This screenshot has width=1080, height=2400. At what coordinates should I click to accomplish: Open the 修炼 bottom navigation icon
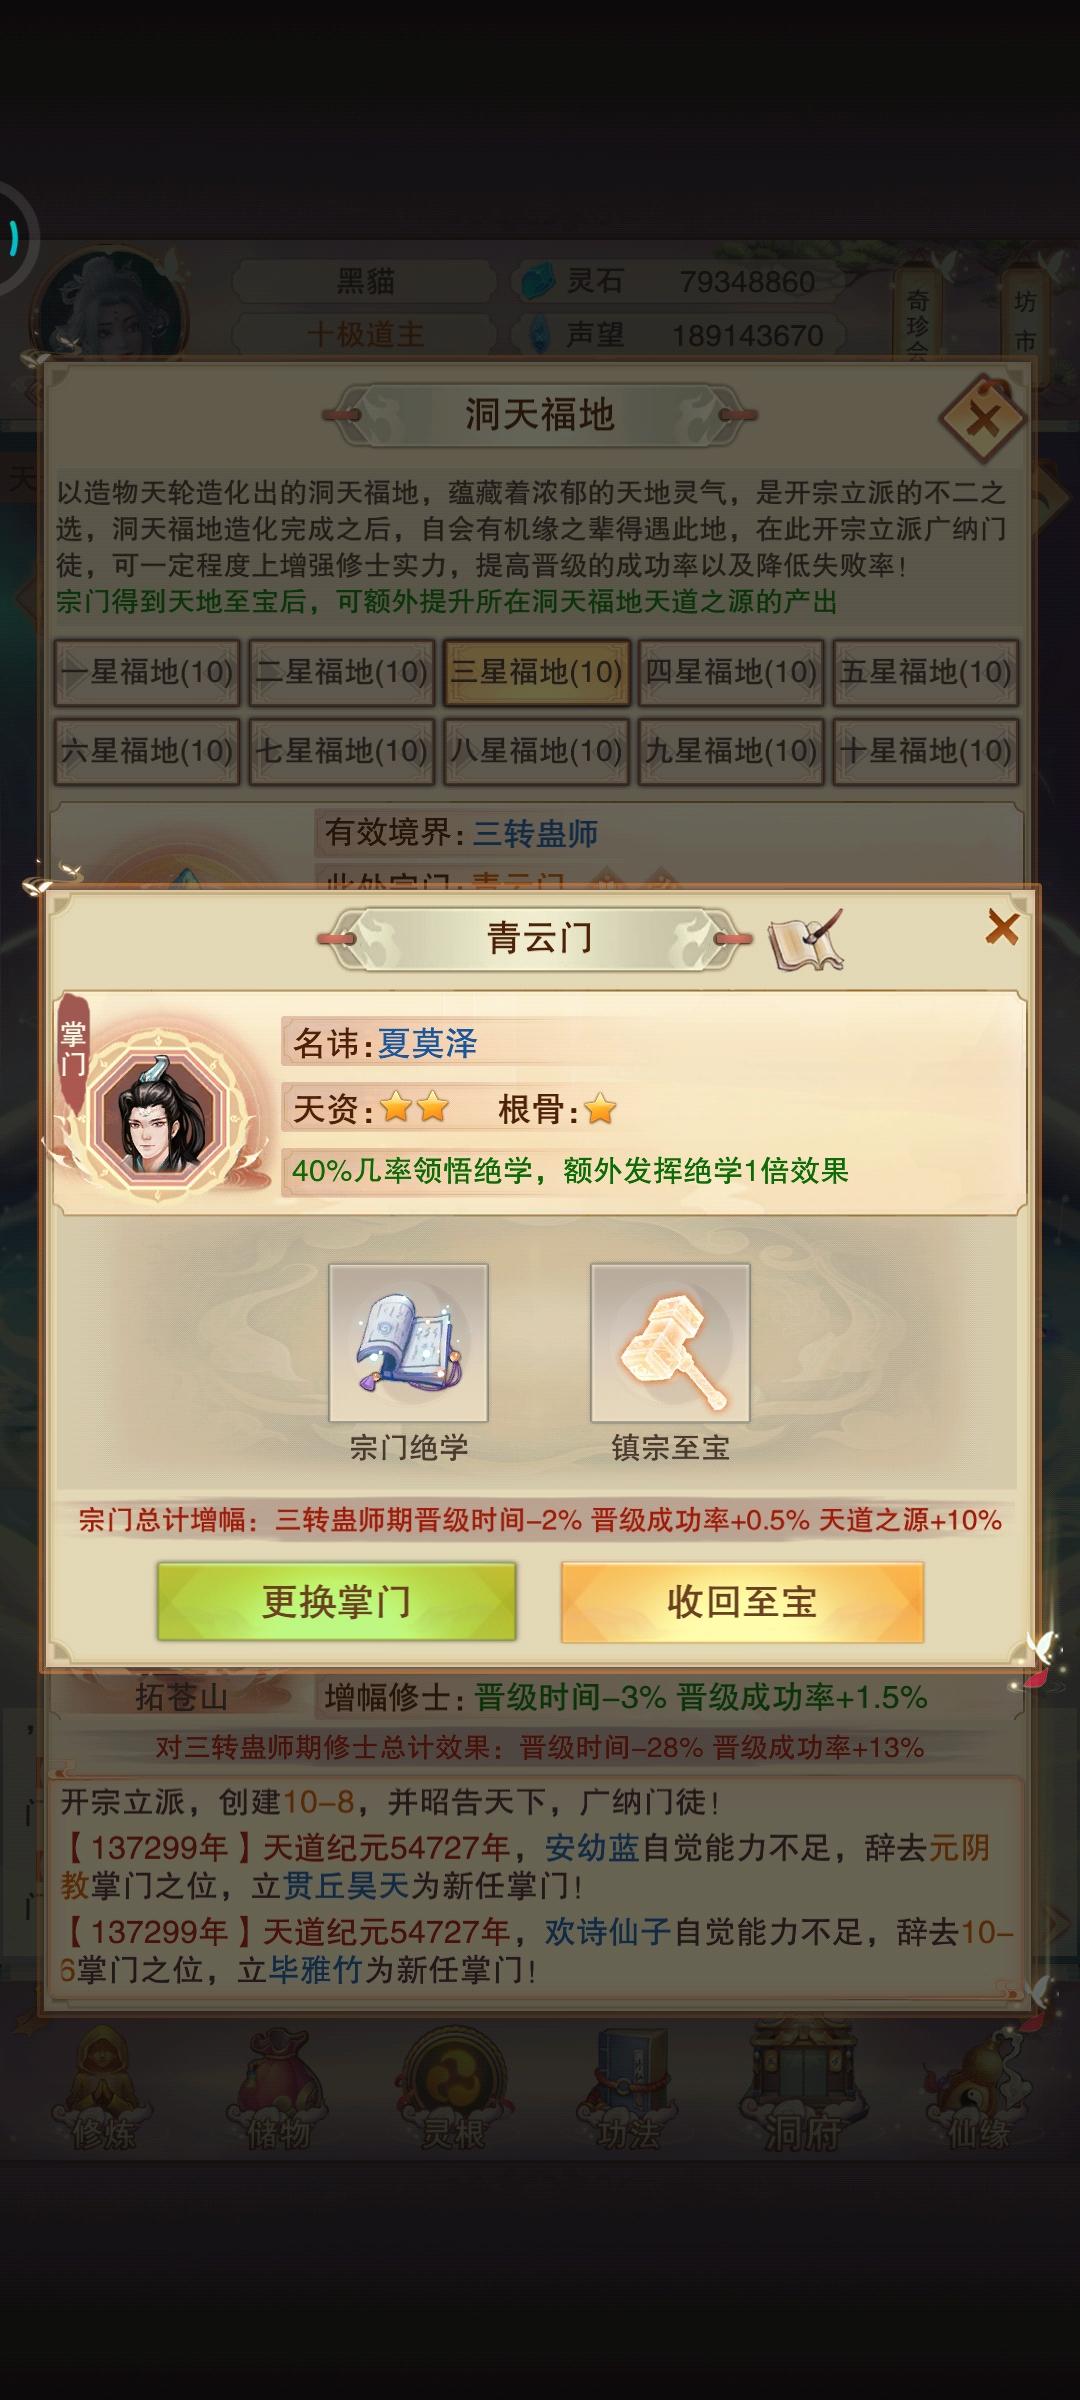tap(103, 2093)
